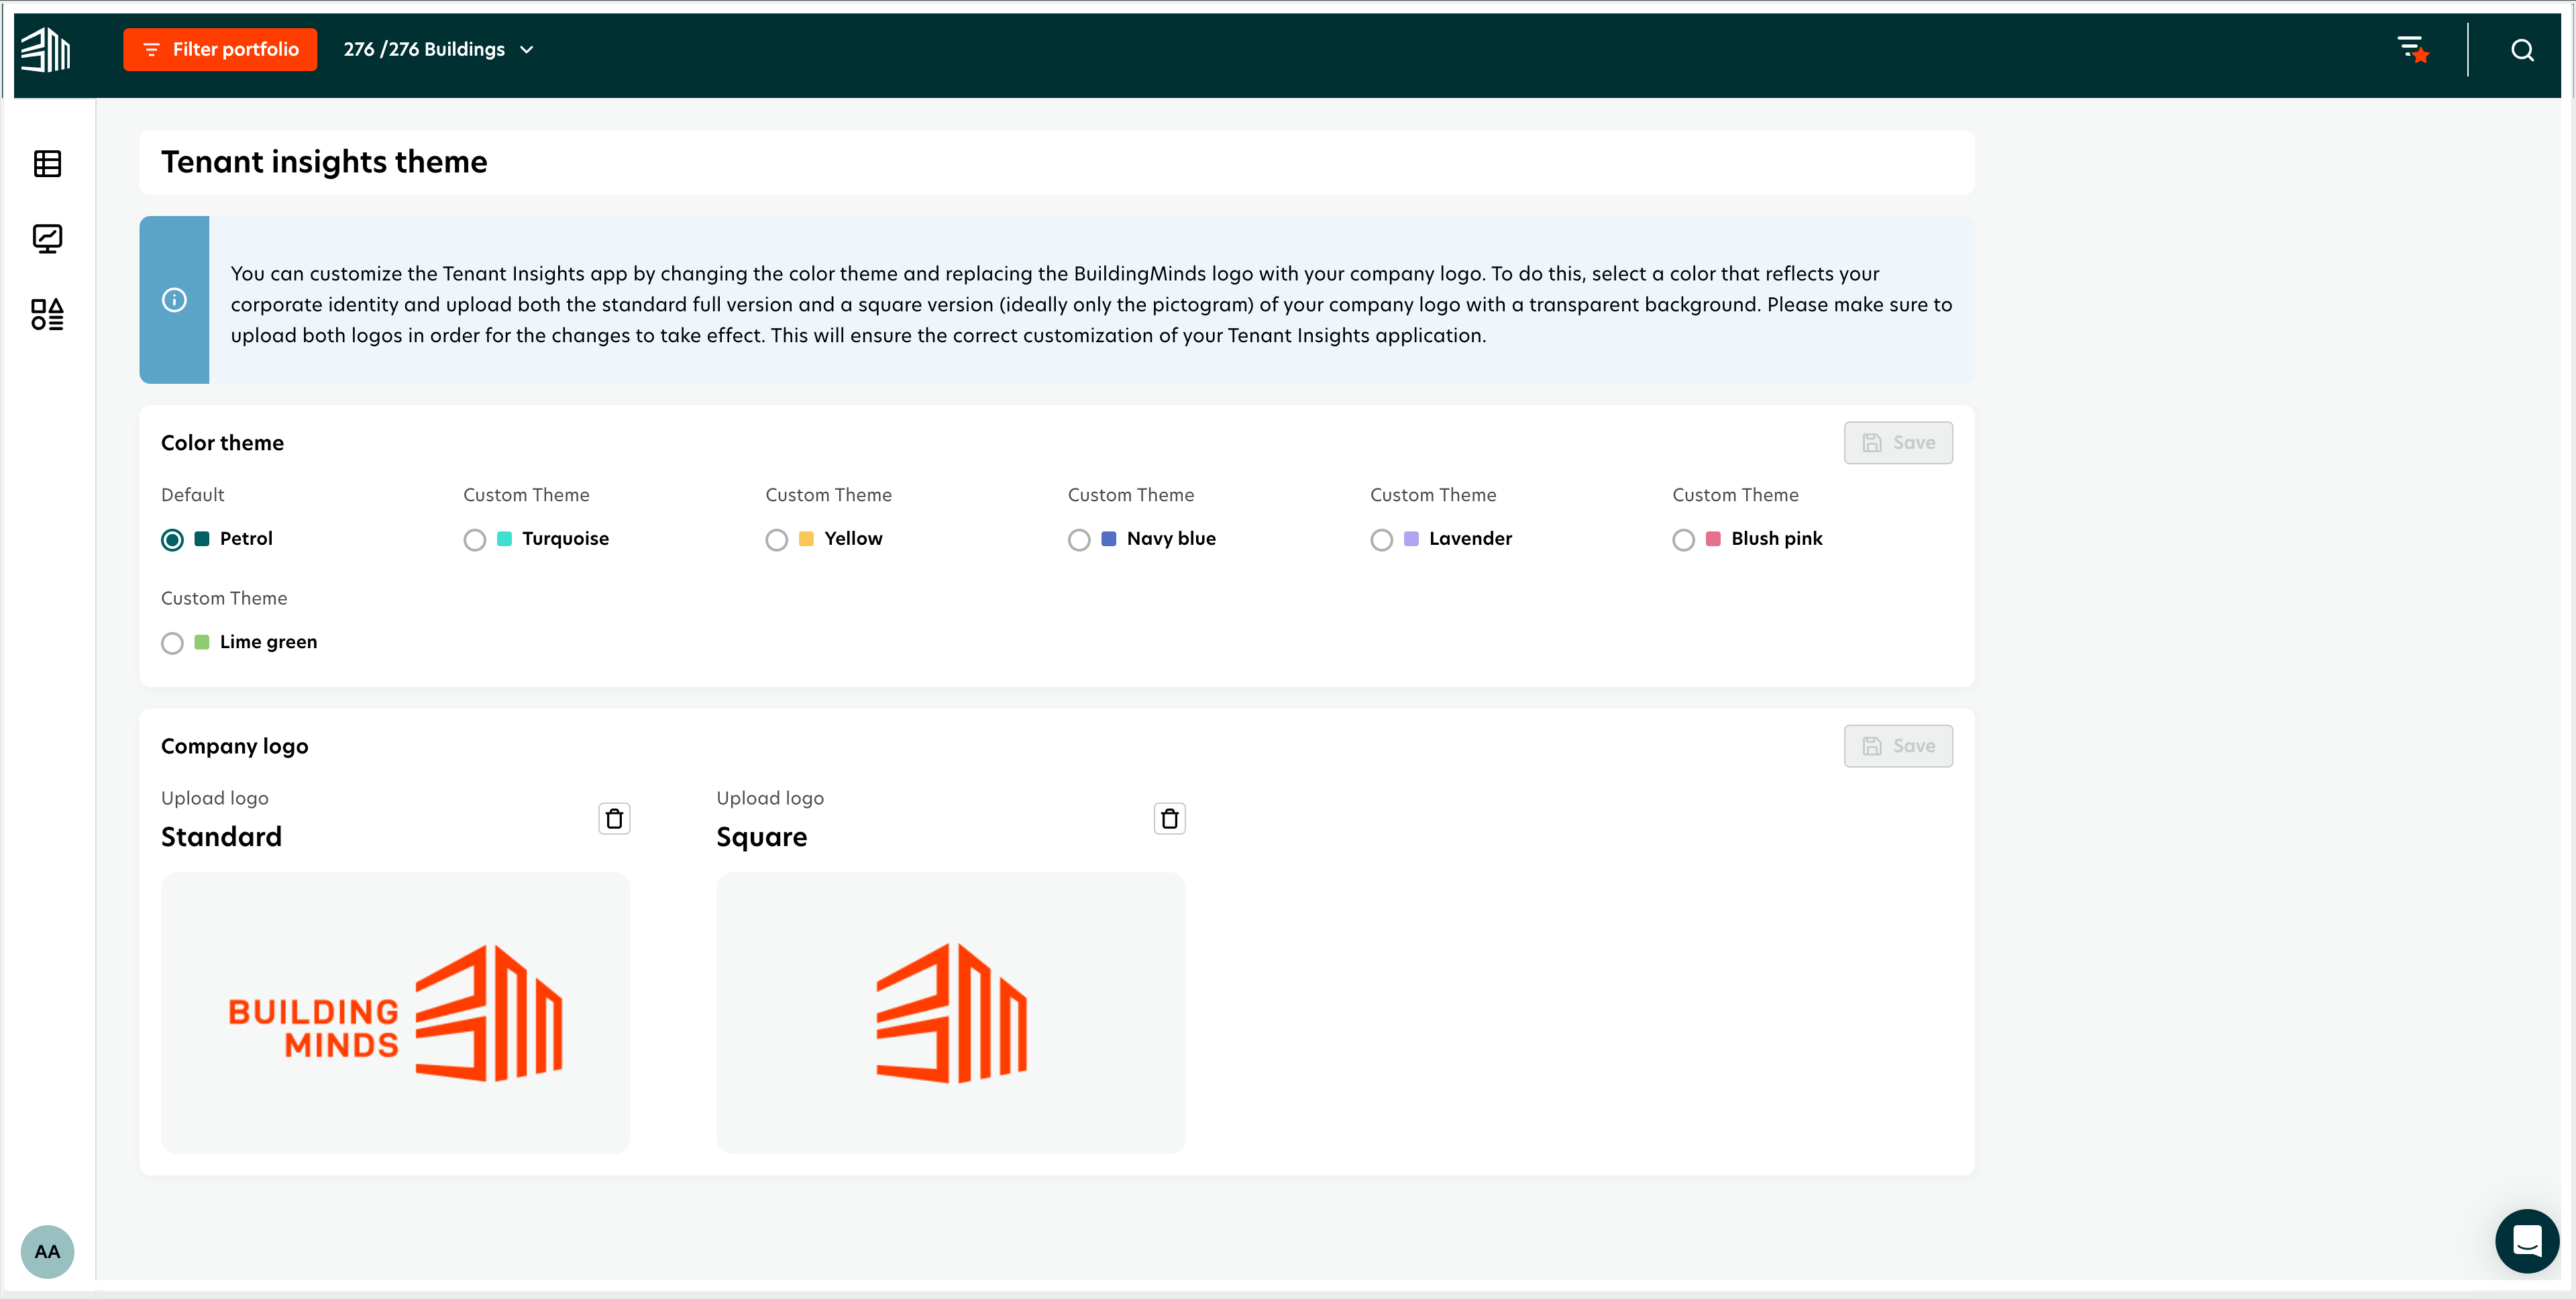This screenshot has width=2576, height=1299.
Task: Select the Turquoise theme radio
Action: (x=475, y=540)
